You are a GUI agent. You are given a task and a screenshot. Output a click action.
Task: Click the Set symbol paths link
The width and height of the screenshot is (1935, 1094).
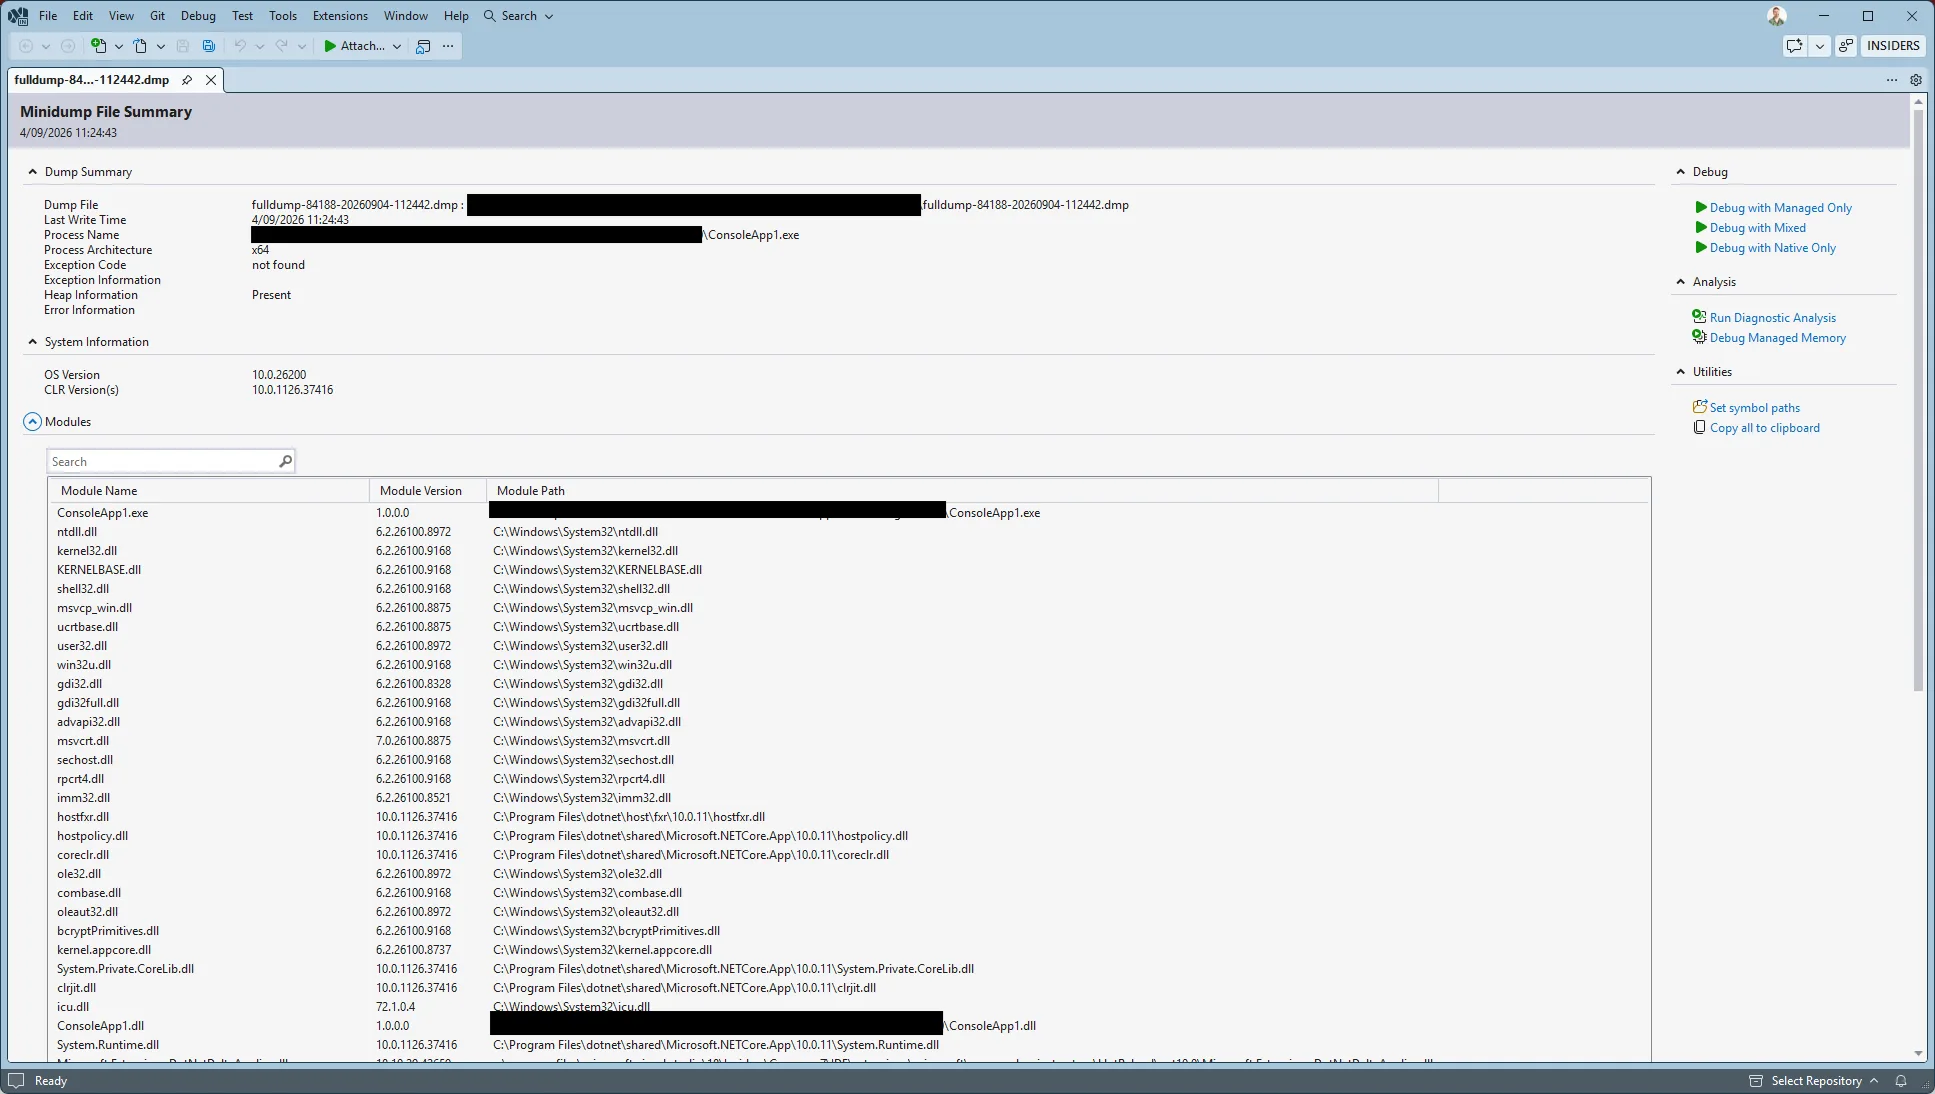(1754, 408)
